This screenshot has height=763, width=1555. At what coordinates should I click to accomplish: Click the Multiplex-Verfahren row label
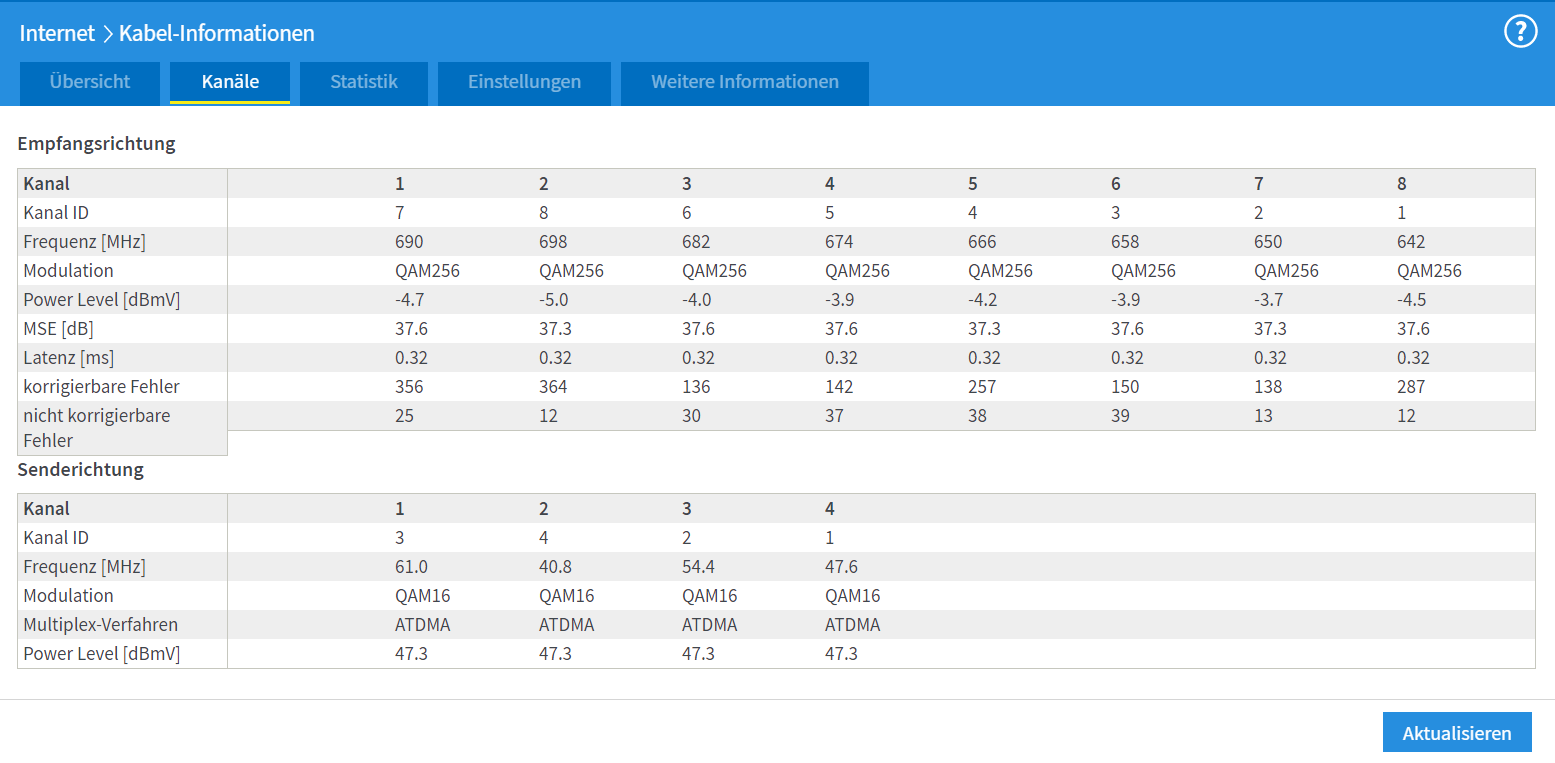click(100, 625)
